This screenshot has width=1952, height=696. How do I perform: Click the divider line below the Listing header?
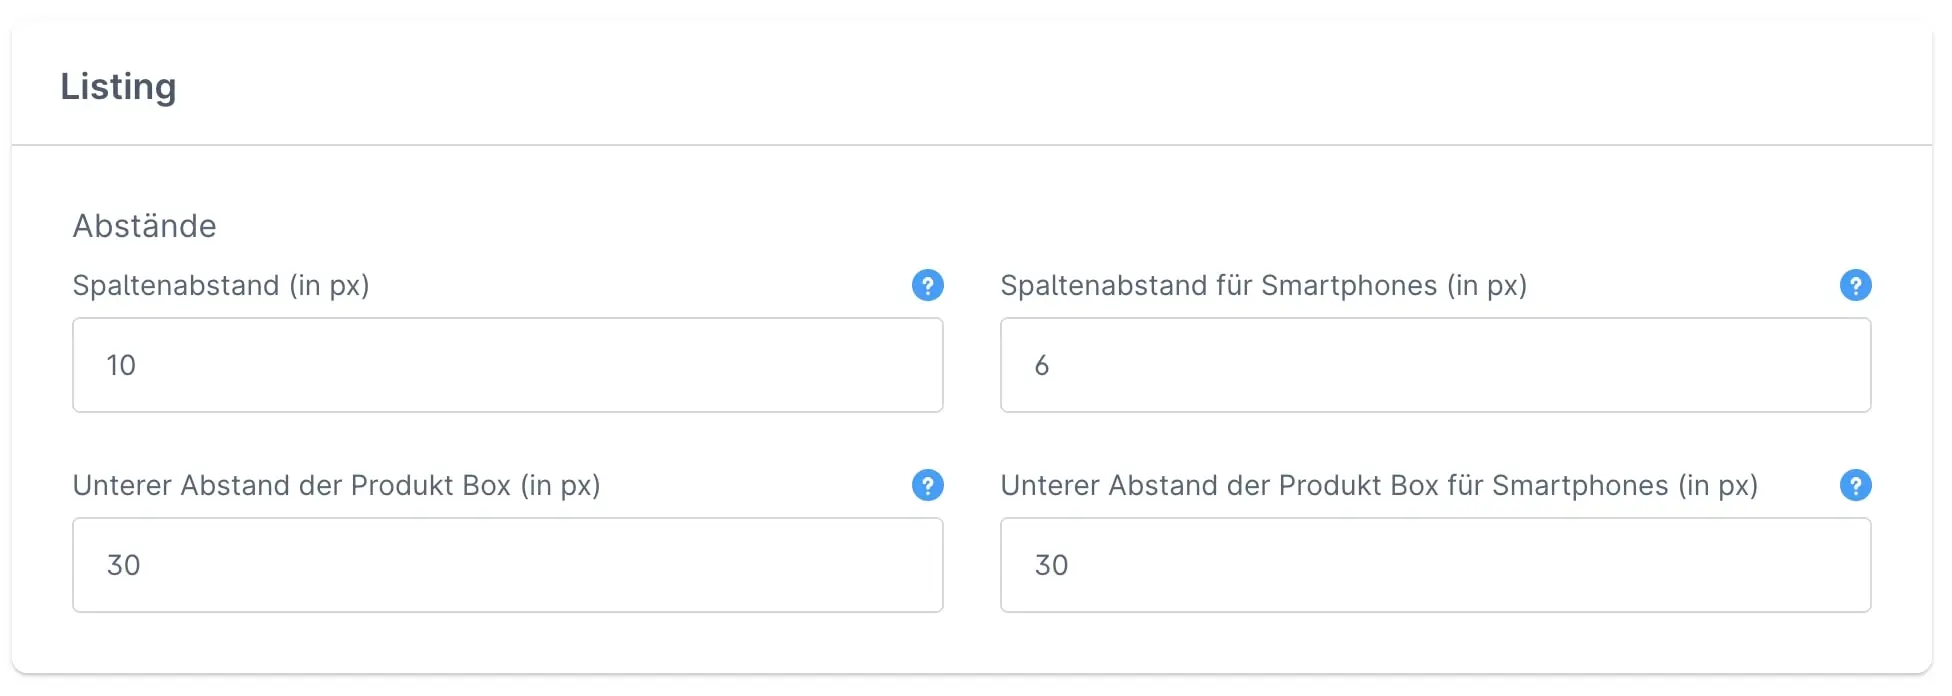972,145
